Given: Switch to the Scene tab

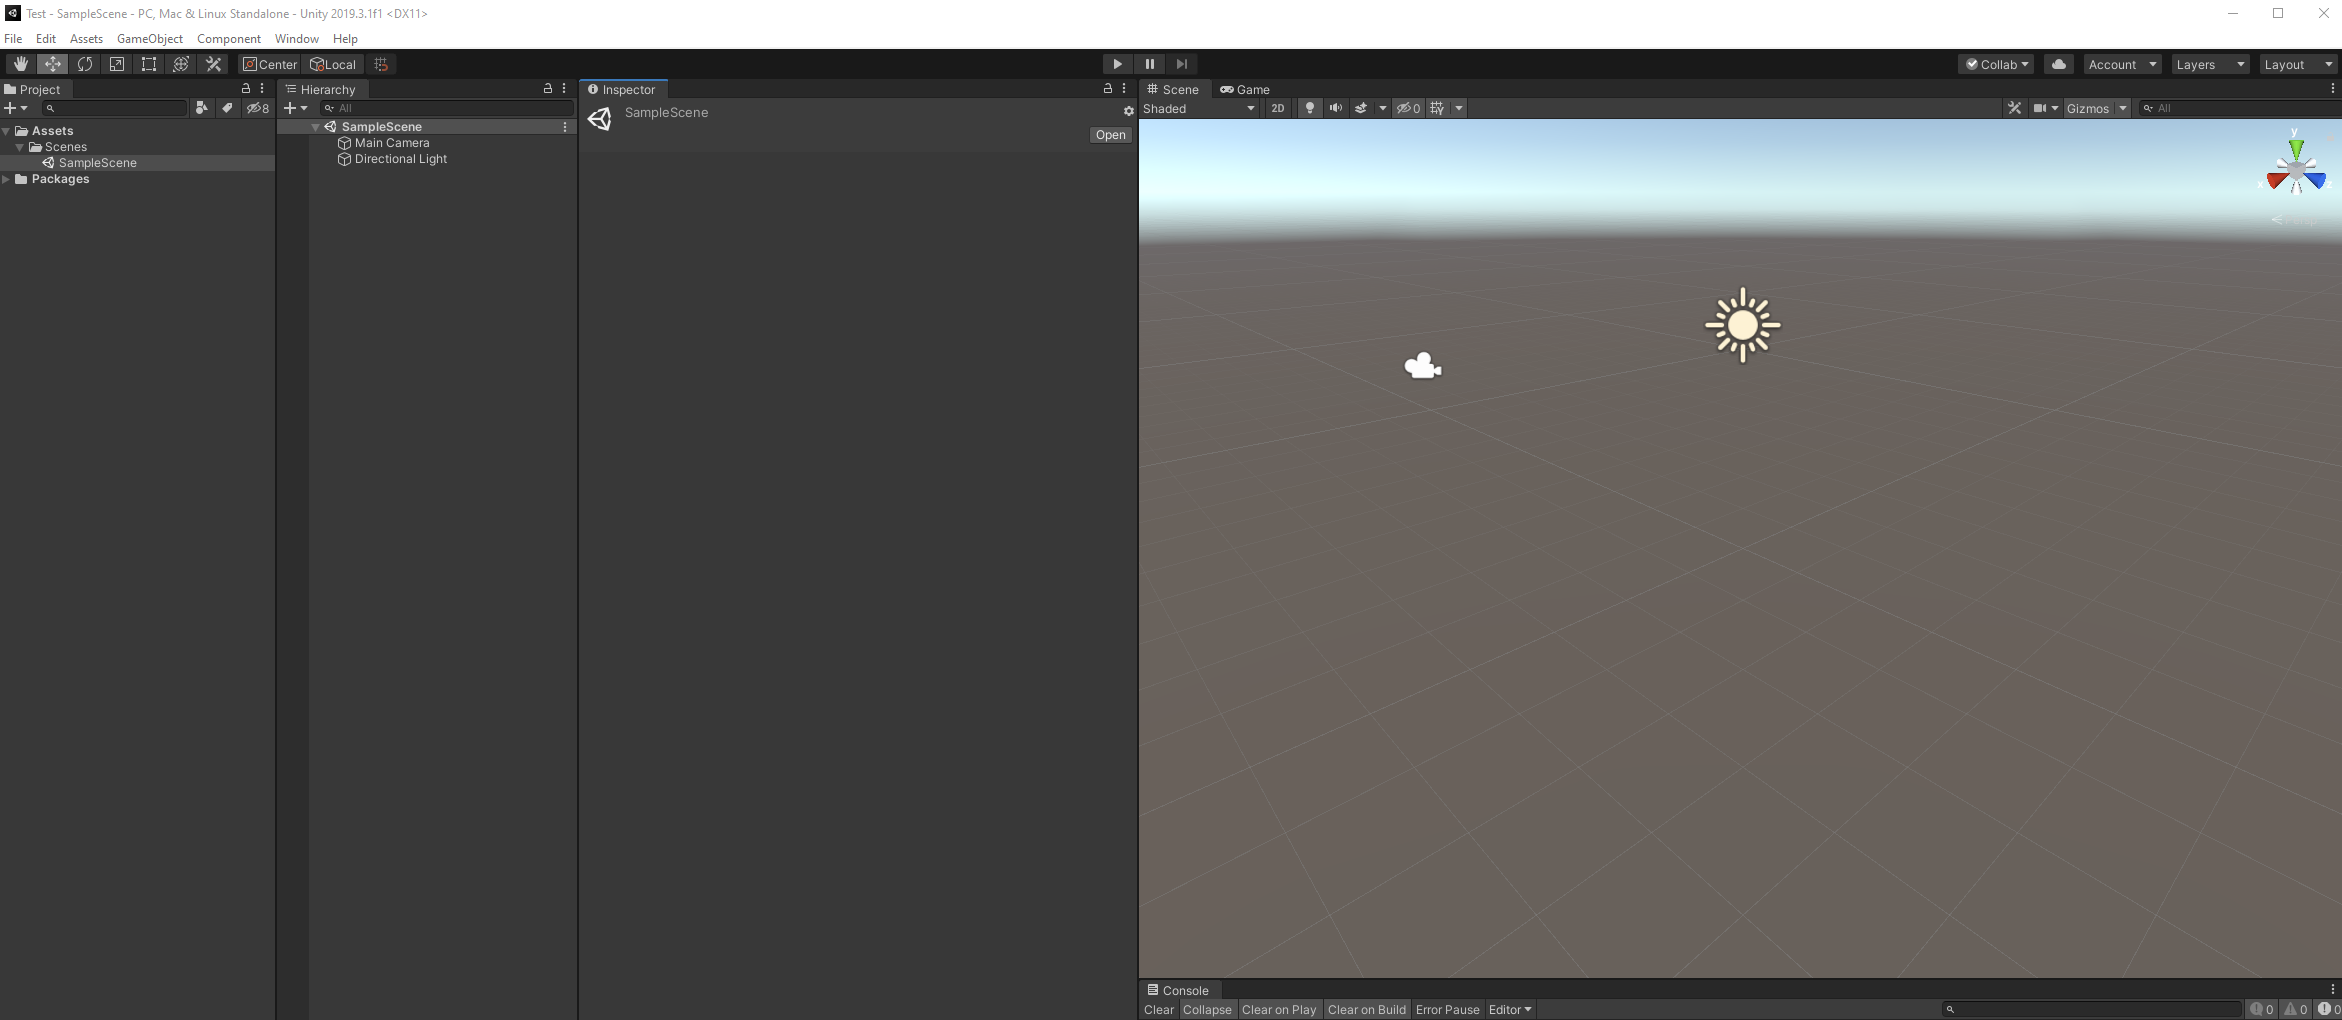Looking at the screenshot, I should pyautogui.click(x=1173, y=89).
